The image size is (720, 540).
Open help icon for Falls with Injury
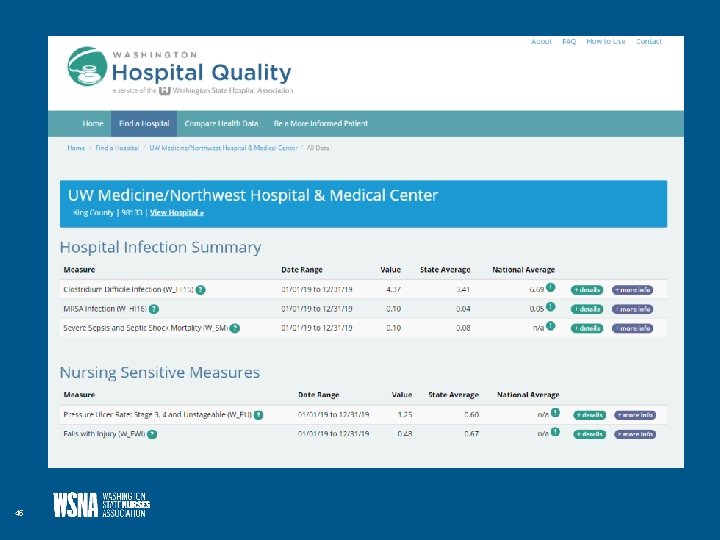152,434
